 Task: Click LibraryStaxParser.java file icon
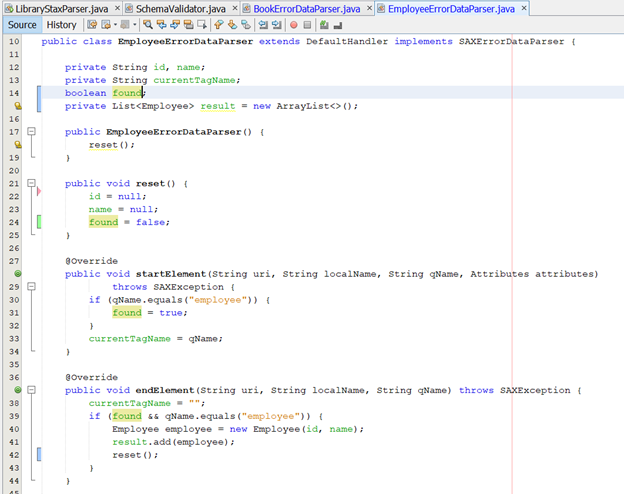(x=9, y=9)
